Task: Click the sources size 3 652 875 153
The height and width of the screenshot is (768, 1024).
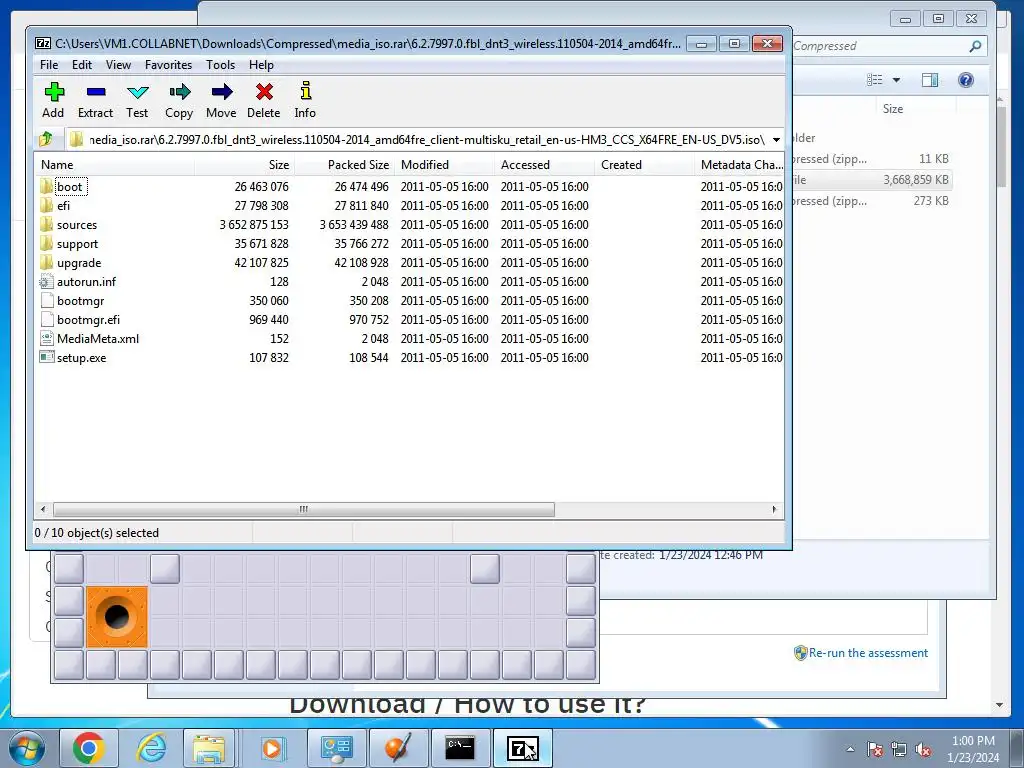Action: point(254,224)
